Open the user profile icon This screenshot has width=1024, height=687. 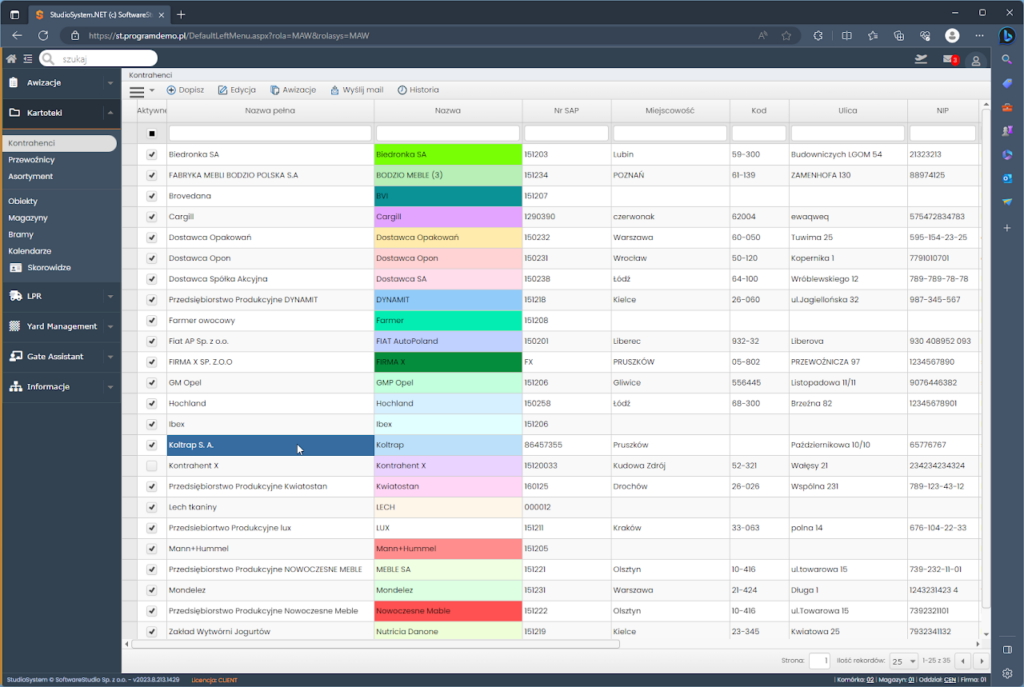point(976,61)
